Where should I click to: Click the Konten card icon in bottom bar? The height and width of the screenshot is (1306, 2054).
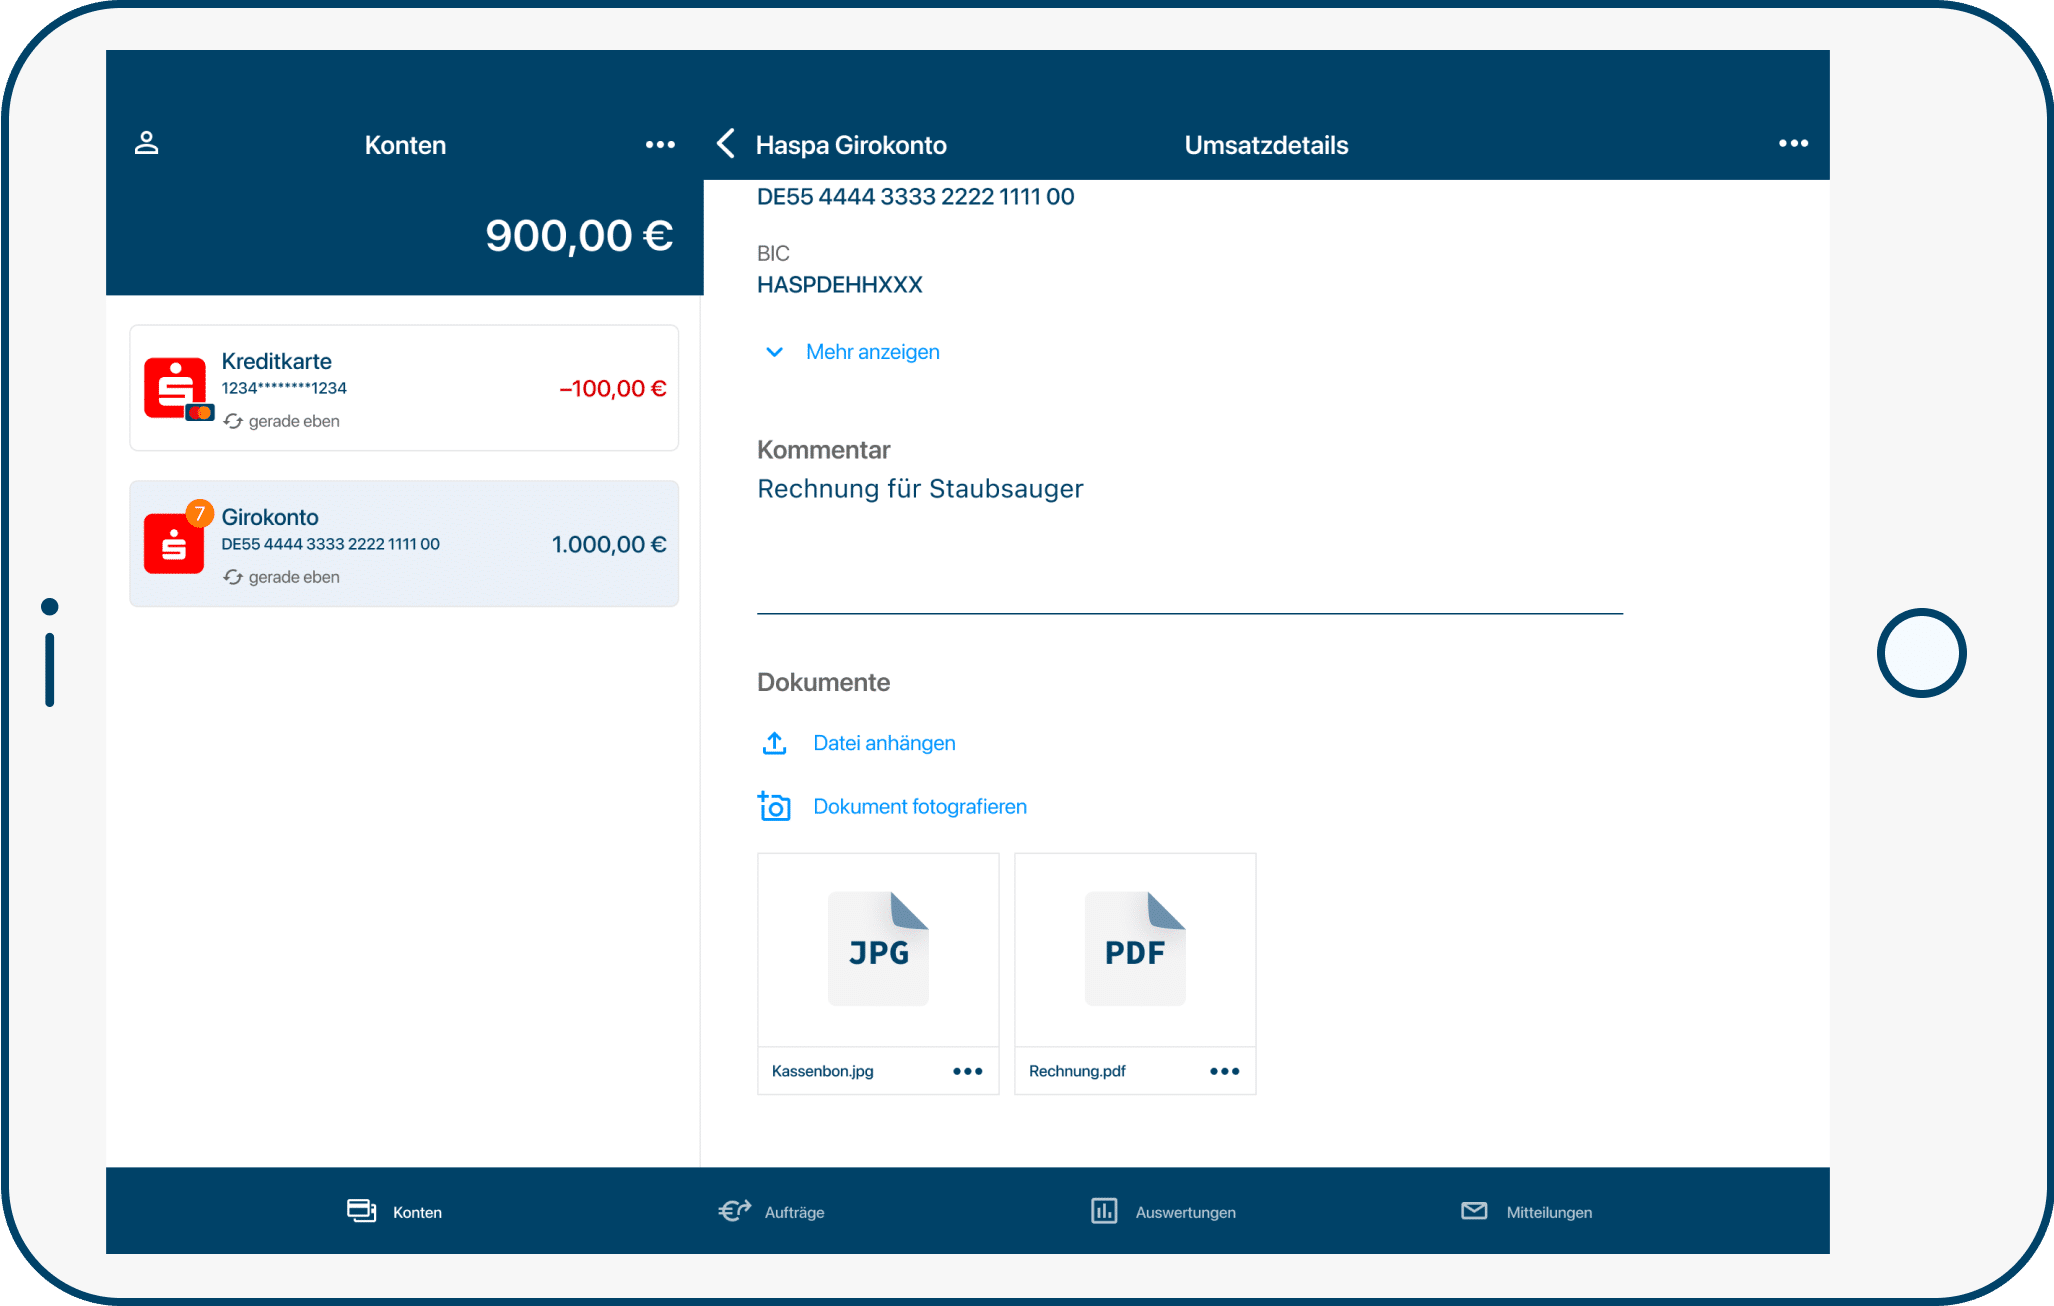(x=361, y=1211)
